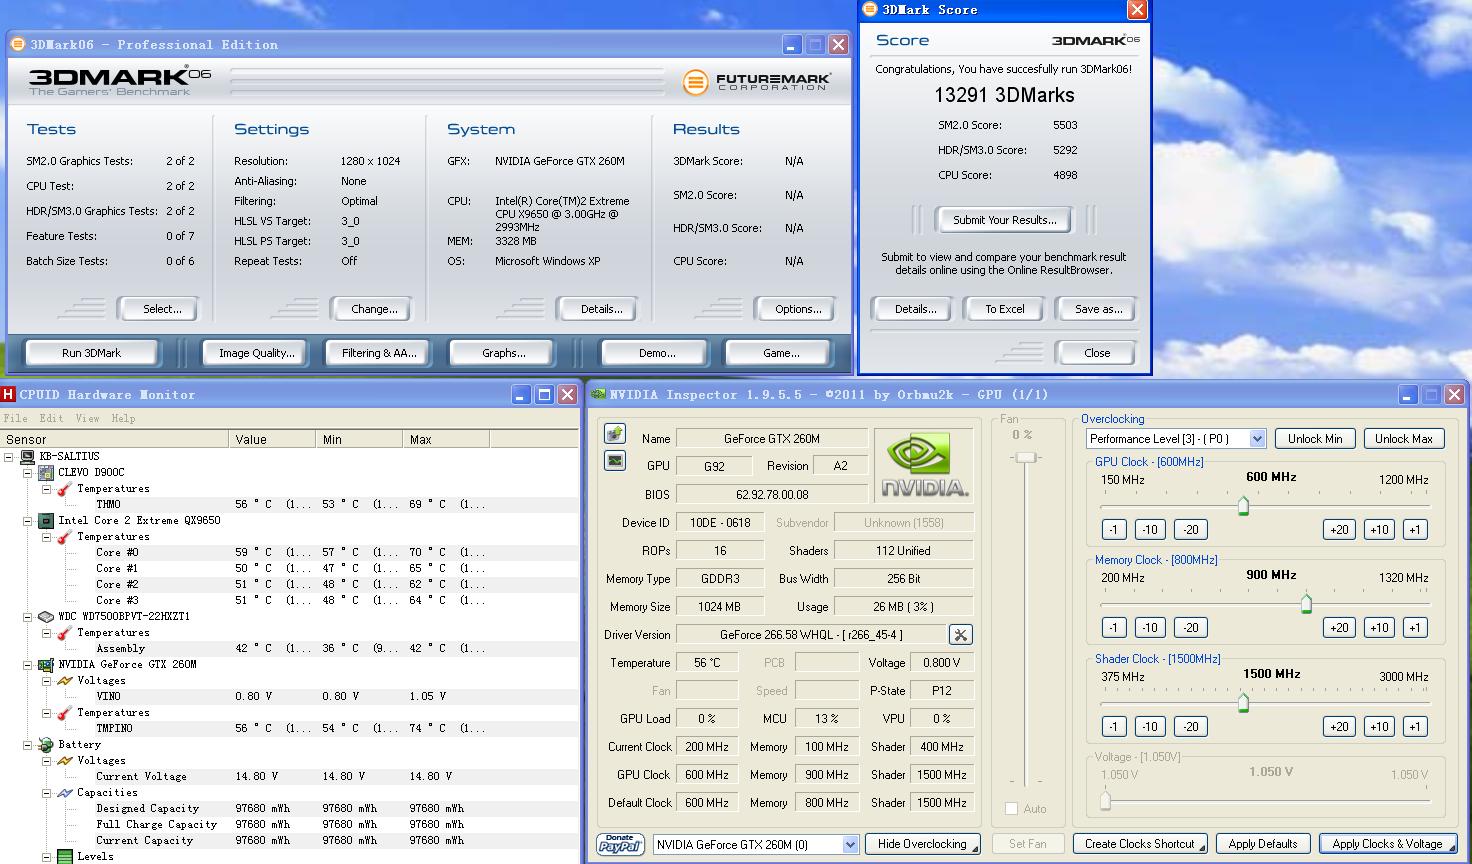Click Apply Clocks & Voltage button
Viewport: 1472px width, 864px height.
tap(1387, 844)
